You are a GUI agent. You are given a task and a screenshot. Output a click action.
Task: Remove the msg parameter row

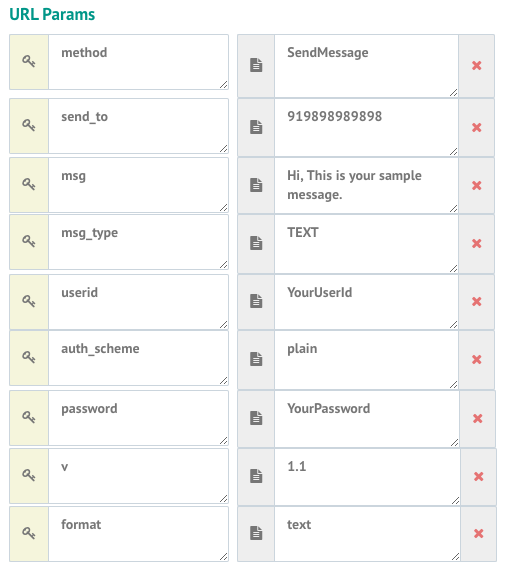coord(476,186)
